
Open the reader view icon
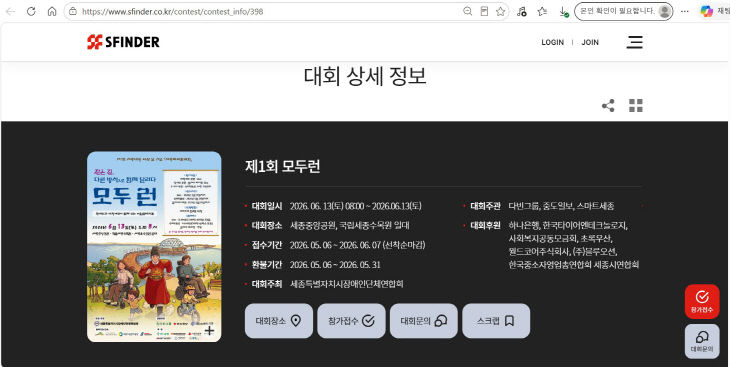484,12
